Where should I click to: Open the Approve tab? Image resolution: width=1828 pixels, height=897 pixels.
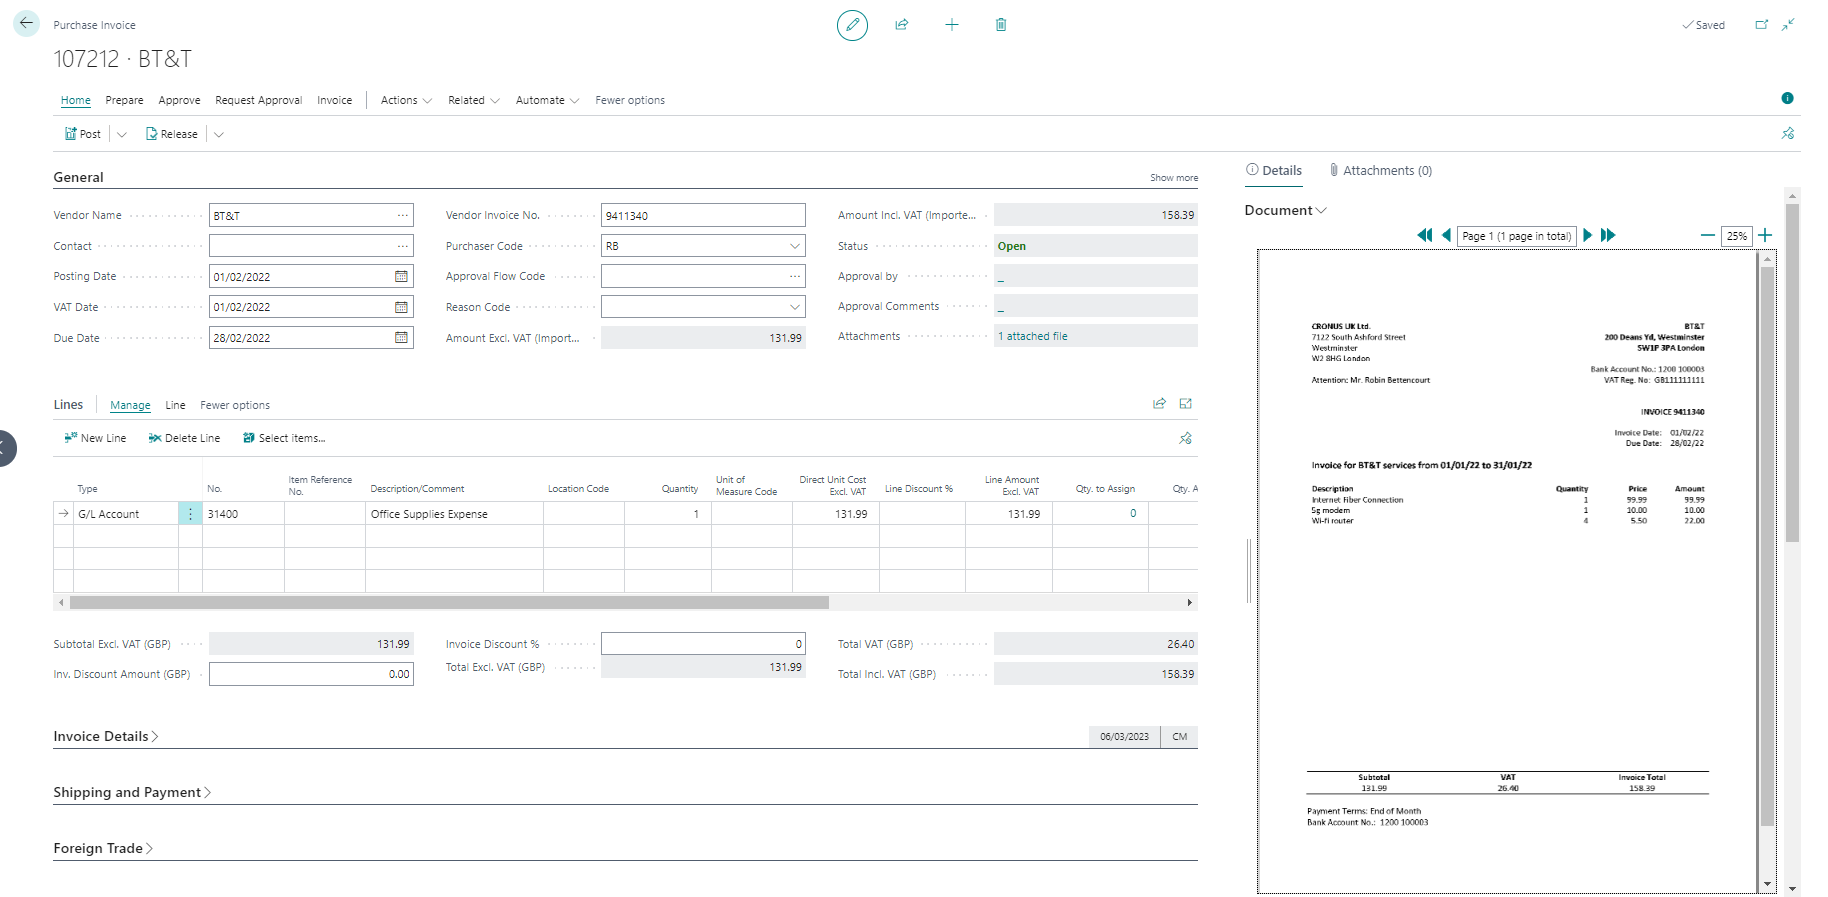(x=179, y=100)
